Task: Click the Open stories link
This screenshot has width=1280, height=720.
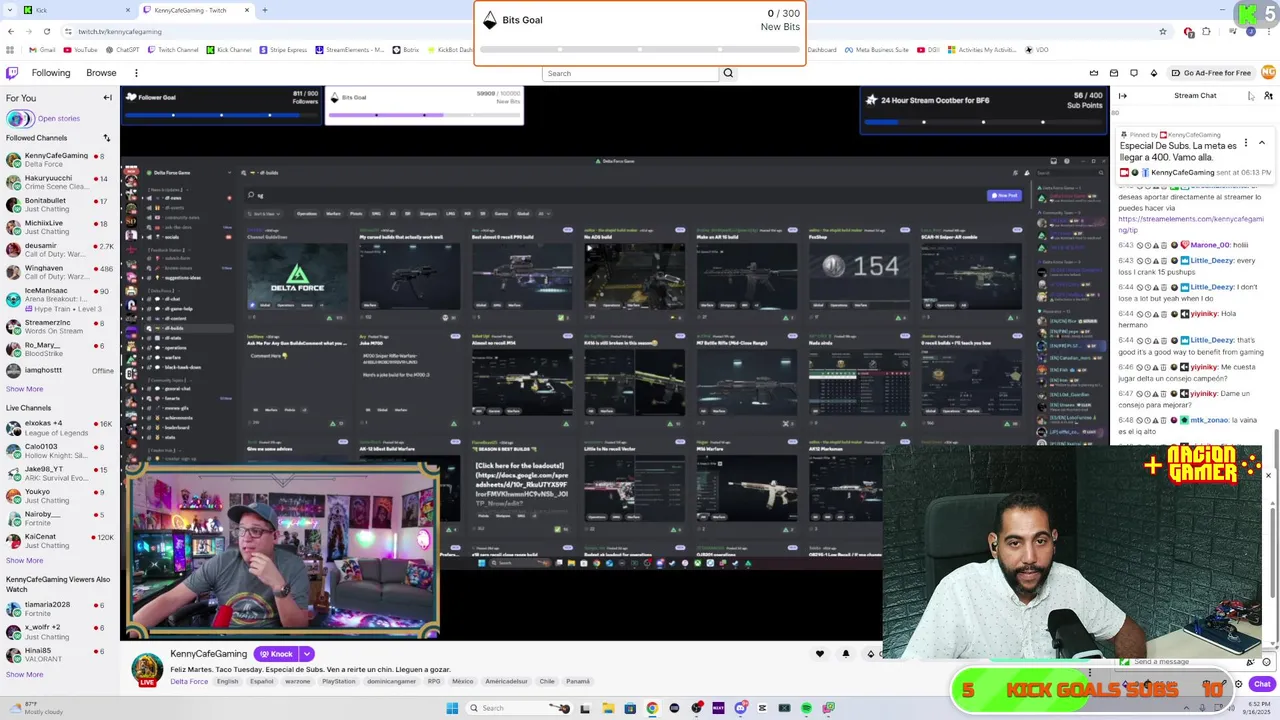Action: pos(59,119)
